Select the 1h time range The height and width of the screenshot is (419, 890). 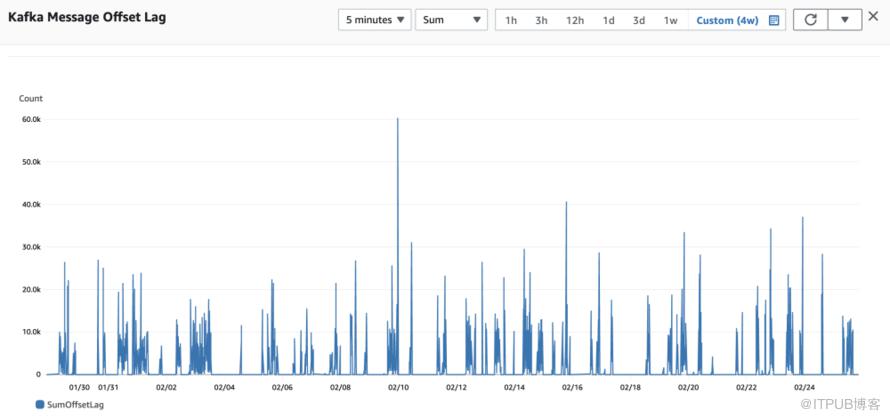coord(511,20)
